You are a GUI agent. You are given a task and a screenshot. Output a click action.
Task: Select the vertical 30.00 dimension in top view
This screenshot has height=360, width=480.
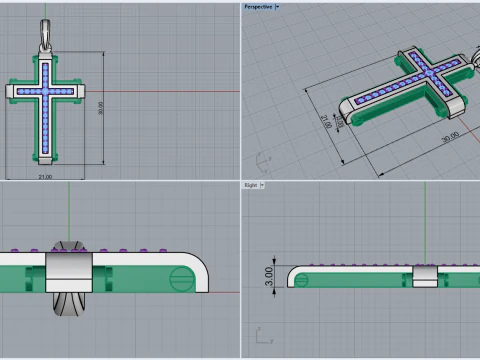point(101,108)
